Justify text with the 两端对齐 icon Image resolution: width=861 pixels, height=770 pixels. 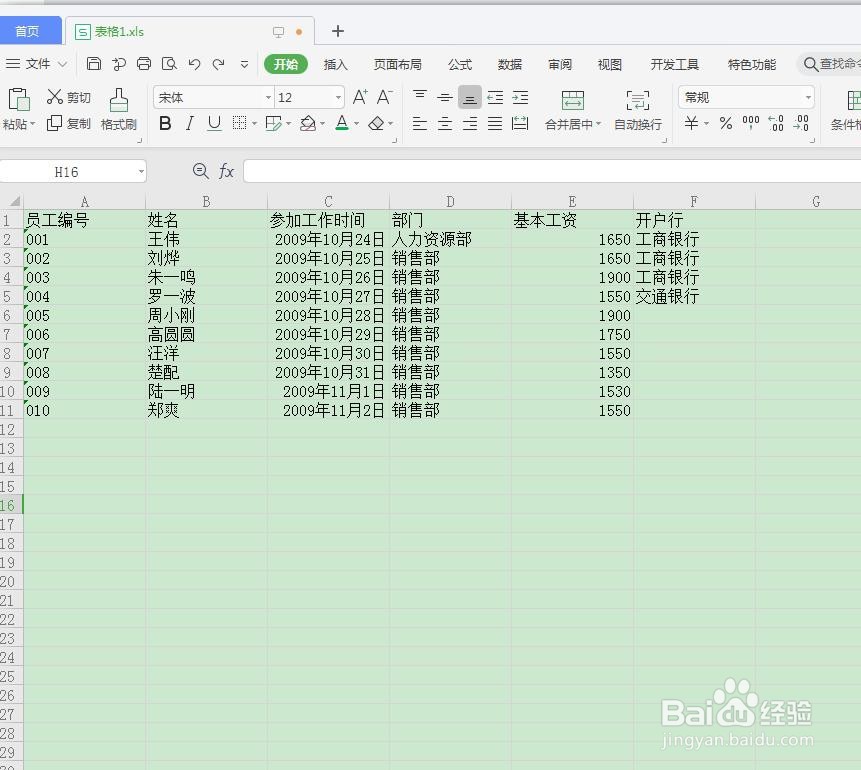click(x=495, y=124)
